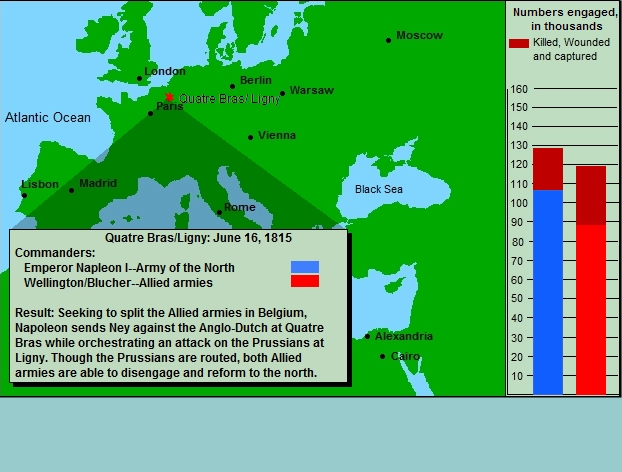Click the red star battle marker
This screenshot has width=622, height=472.
coord(169,97)
